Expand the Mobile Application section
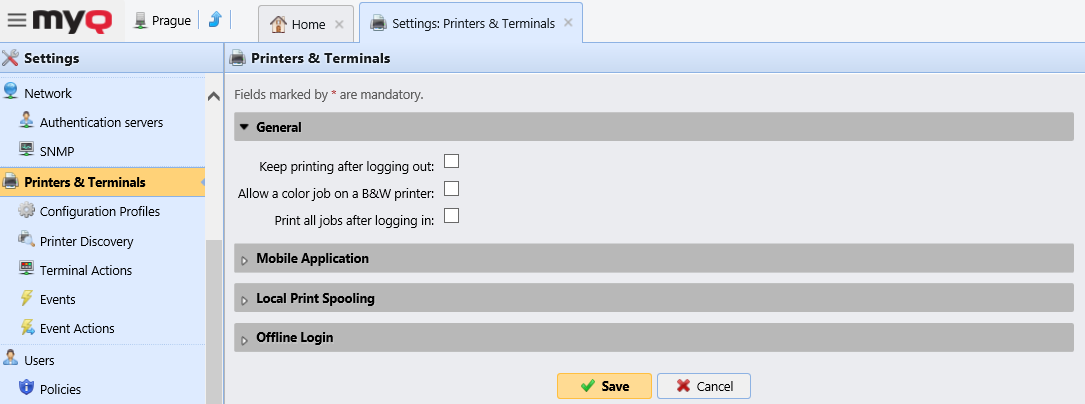 [244, 259]
